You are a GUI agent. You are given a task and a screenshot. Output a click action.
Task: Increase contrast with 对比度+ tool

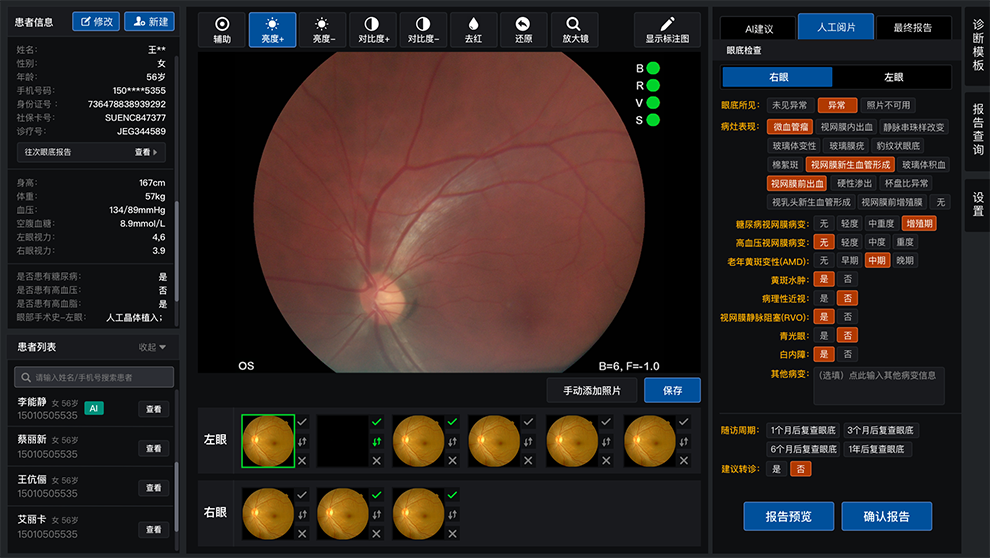coord(371,30)
